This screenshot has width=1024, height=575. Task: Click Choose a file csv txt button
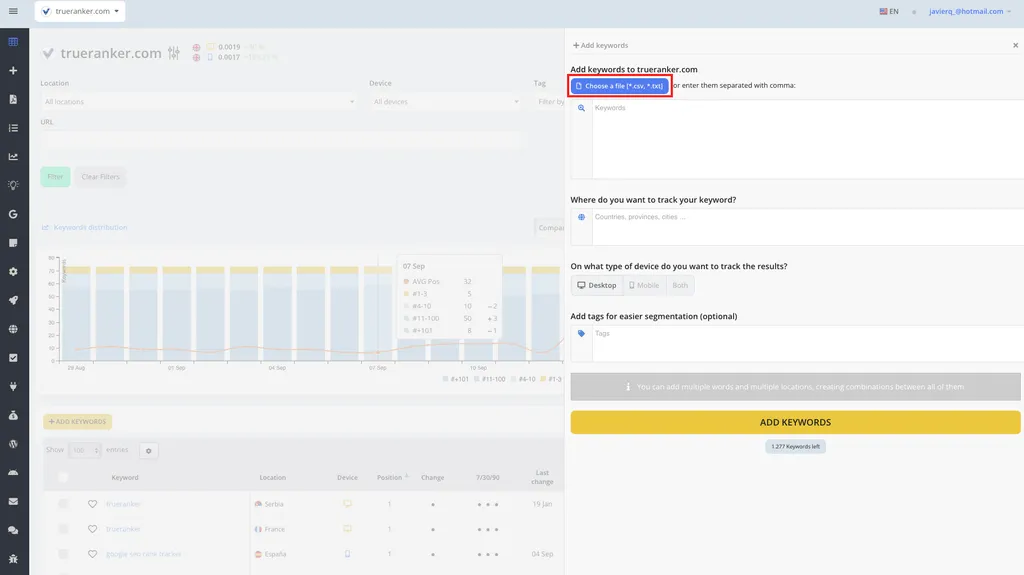coord(620,86)
